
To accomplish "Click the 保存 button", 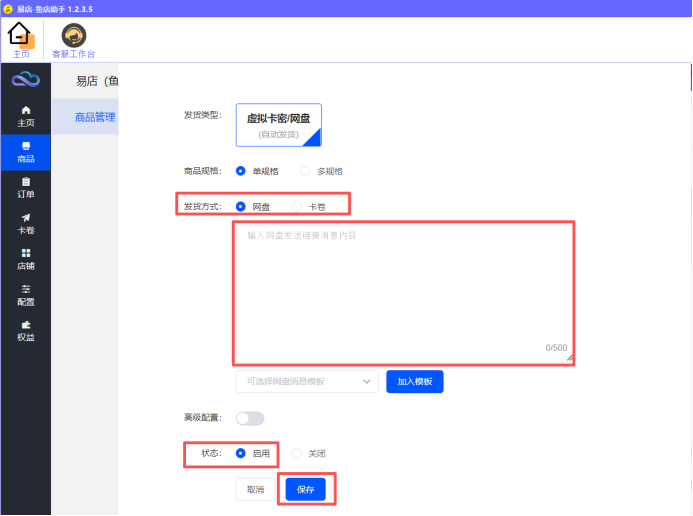I will click(306, 489).
